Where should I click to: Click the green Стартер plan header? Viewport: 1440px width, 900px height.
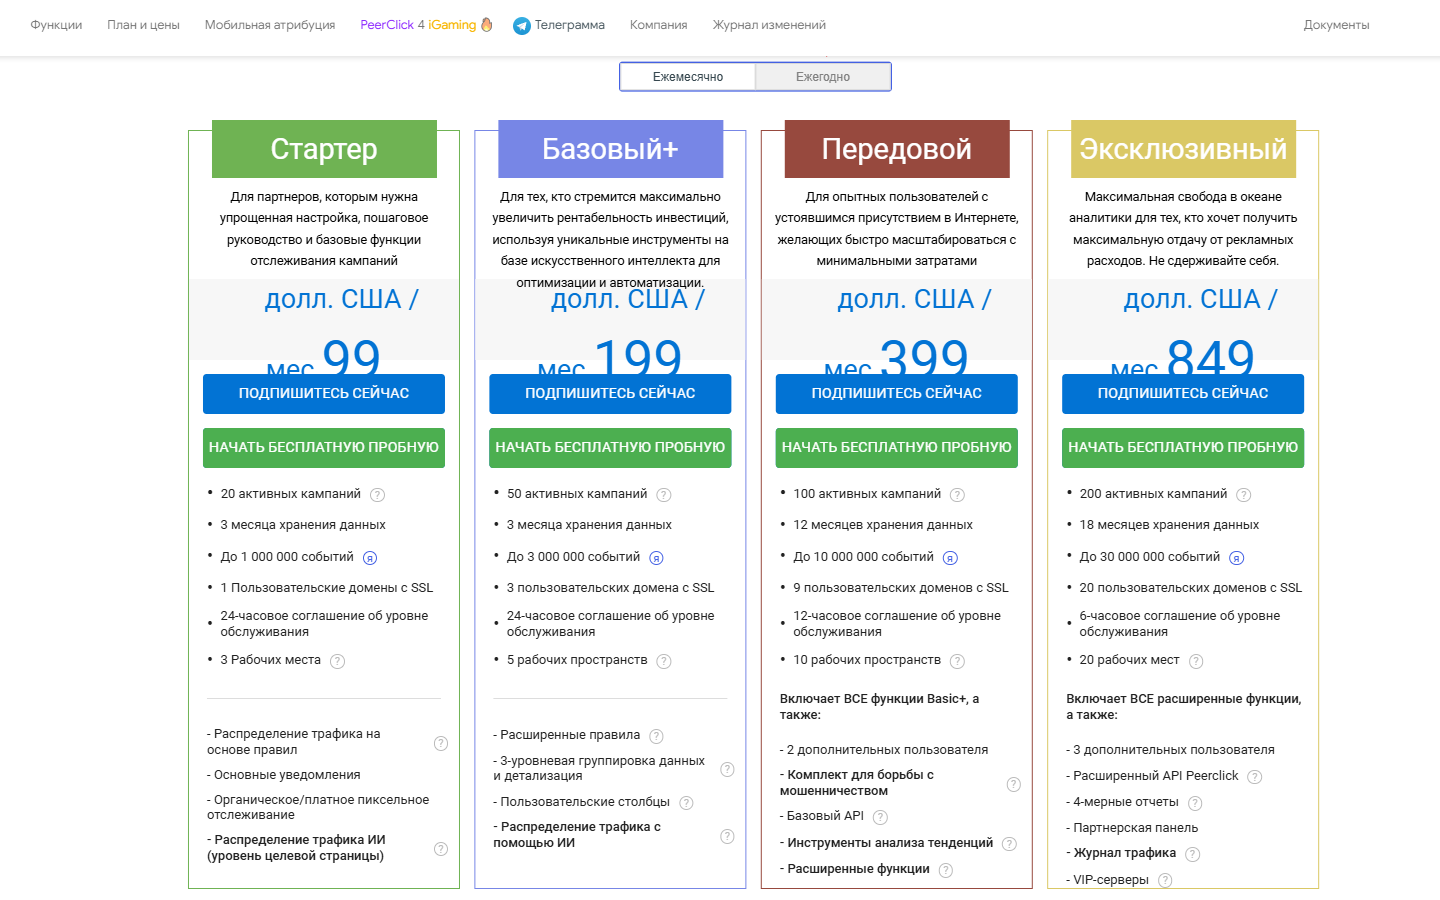(324, 149)
